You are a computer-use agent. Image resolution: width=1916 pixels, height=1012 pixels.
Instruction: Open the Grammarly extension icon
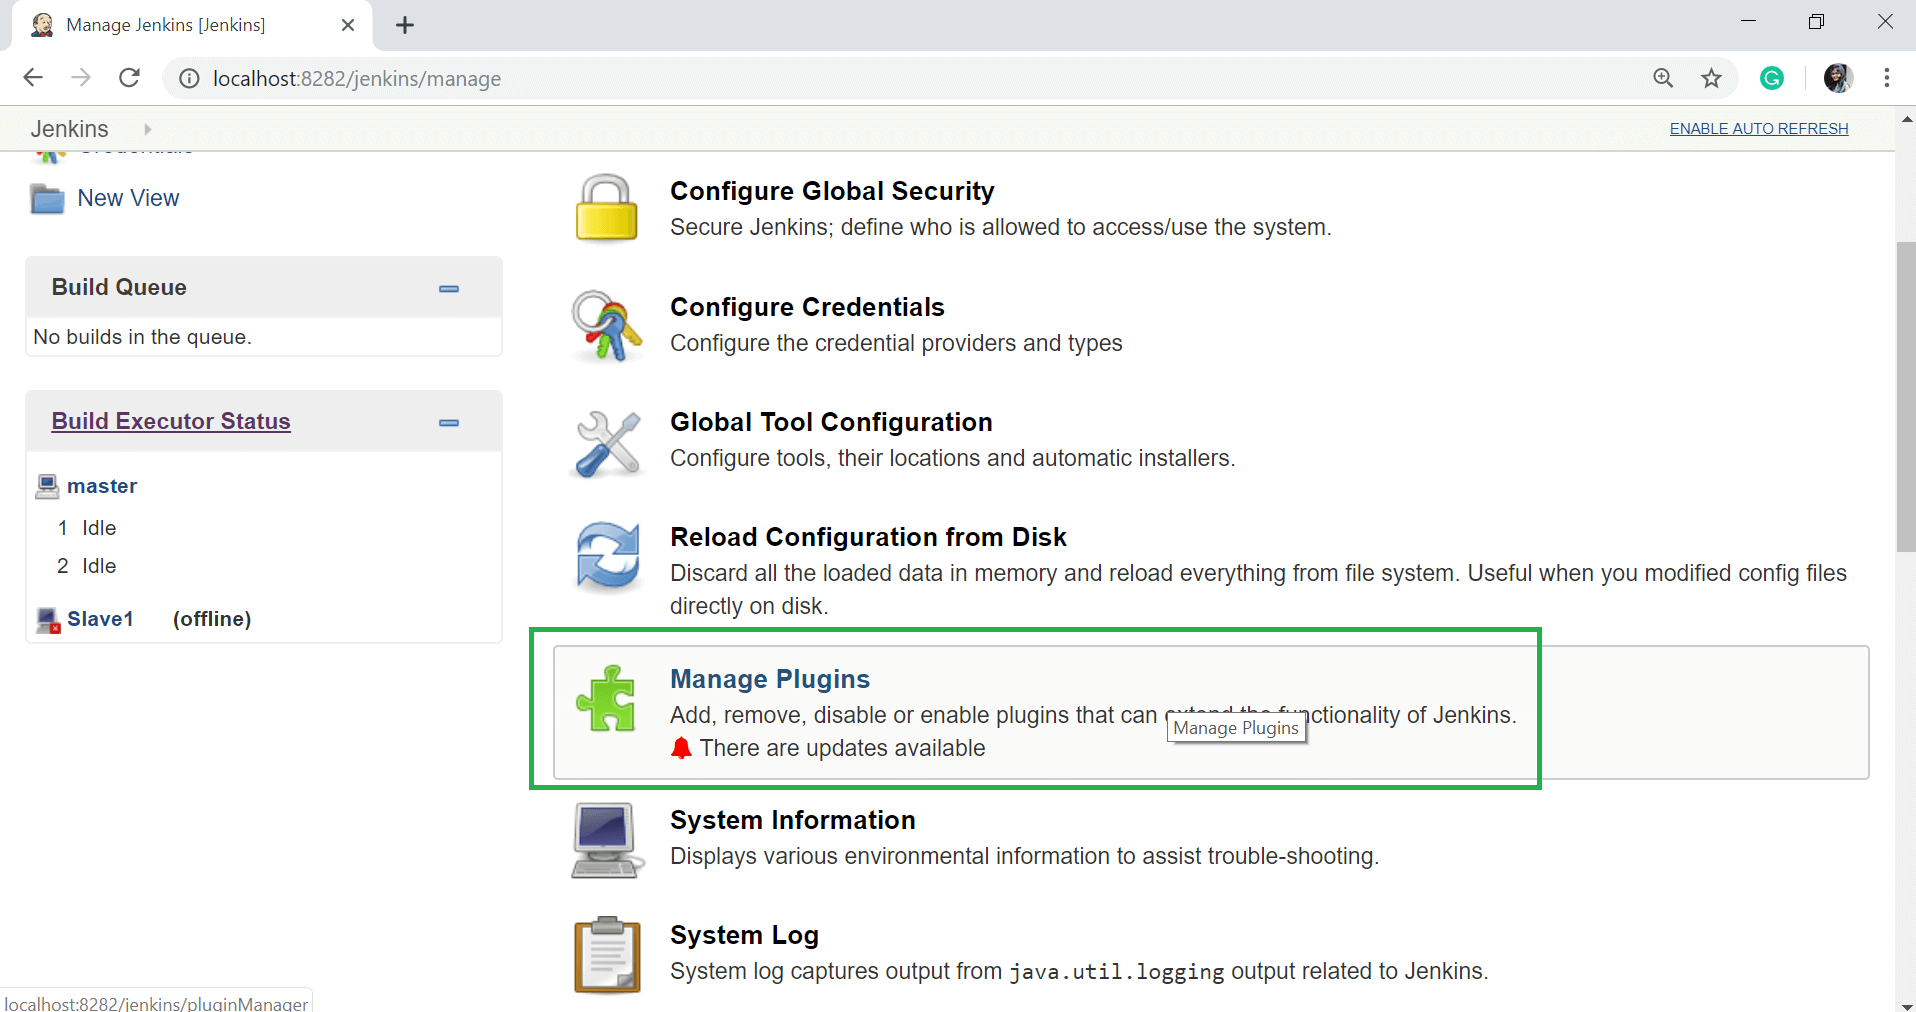1772,78
